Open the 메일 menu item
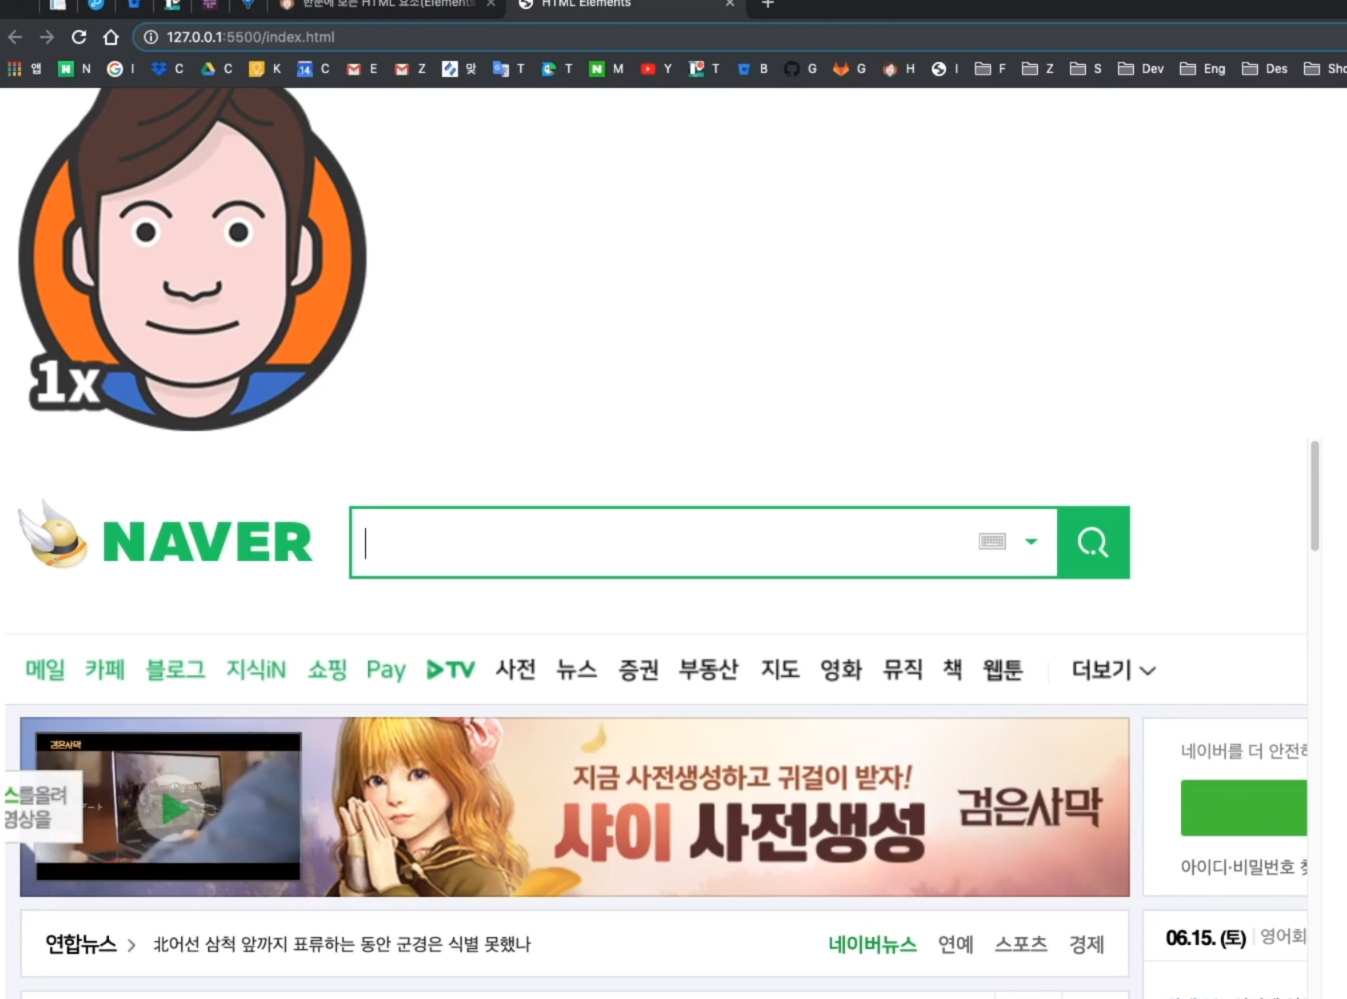 tap(45, 669)
